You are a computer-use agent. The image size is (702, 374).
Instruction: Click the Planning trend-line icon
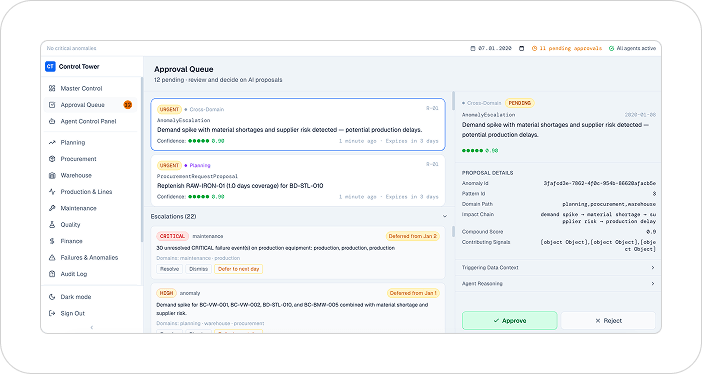(52, 142)
